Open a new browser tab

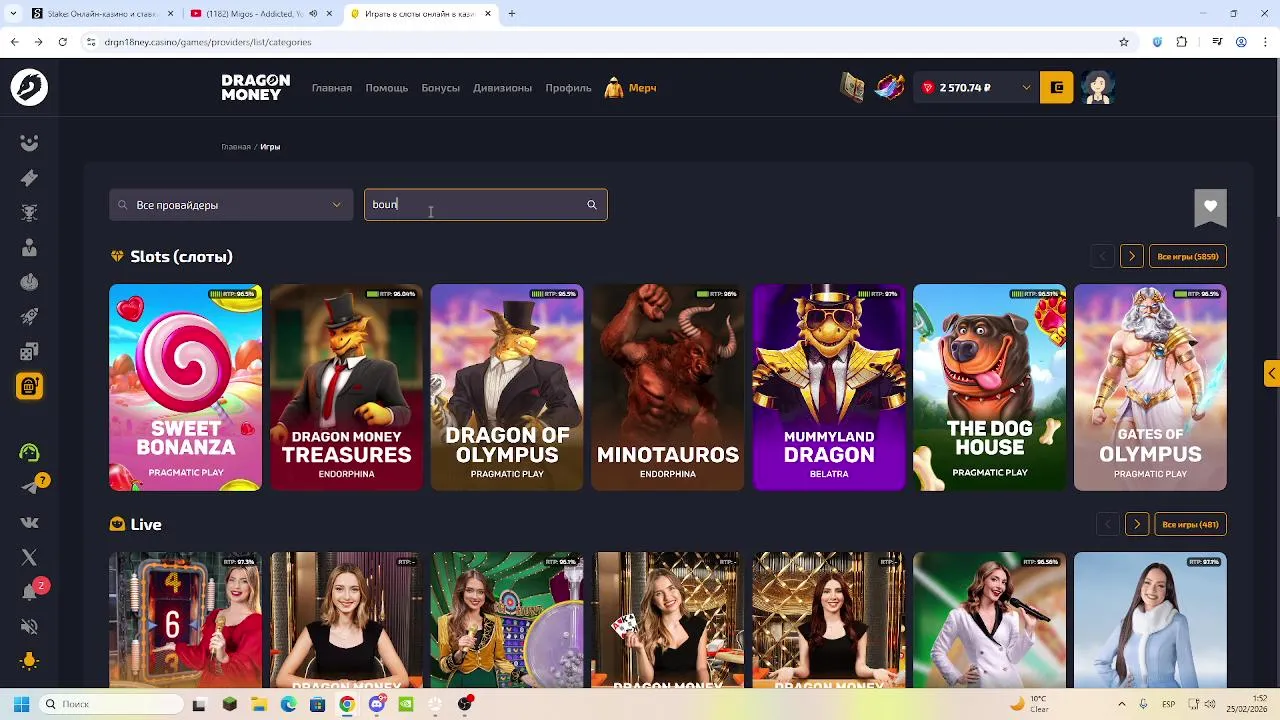point(512,14)
